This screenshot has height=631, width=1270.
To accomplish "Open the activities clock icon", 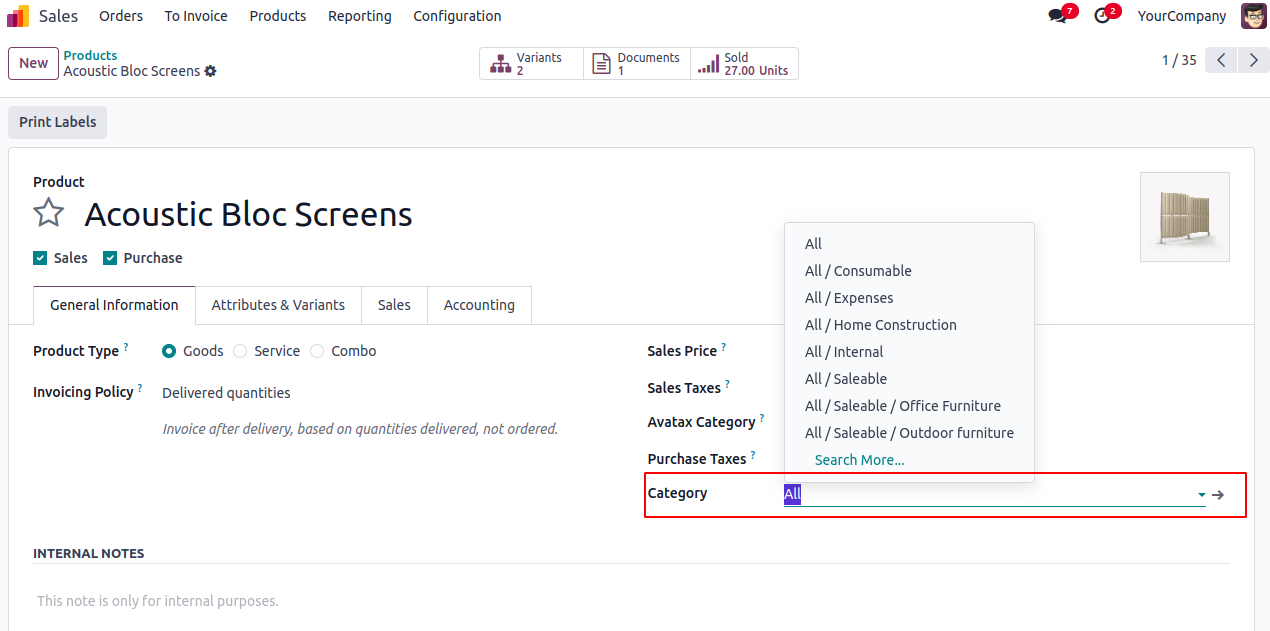I will [x=1102, y=16].
